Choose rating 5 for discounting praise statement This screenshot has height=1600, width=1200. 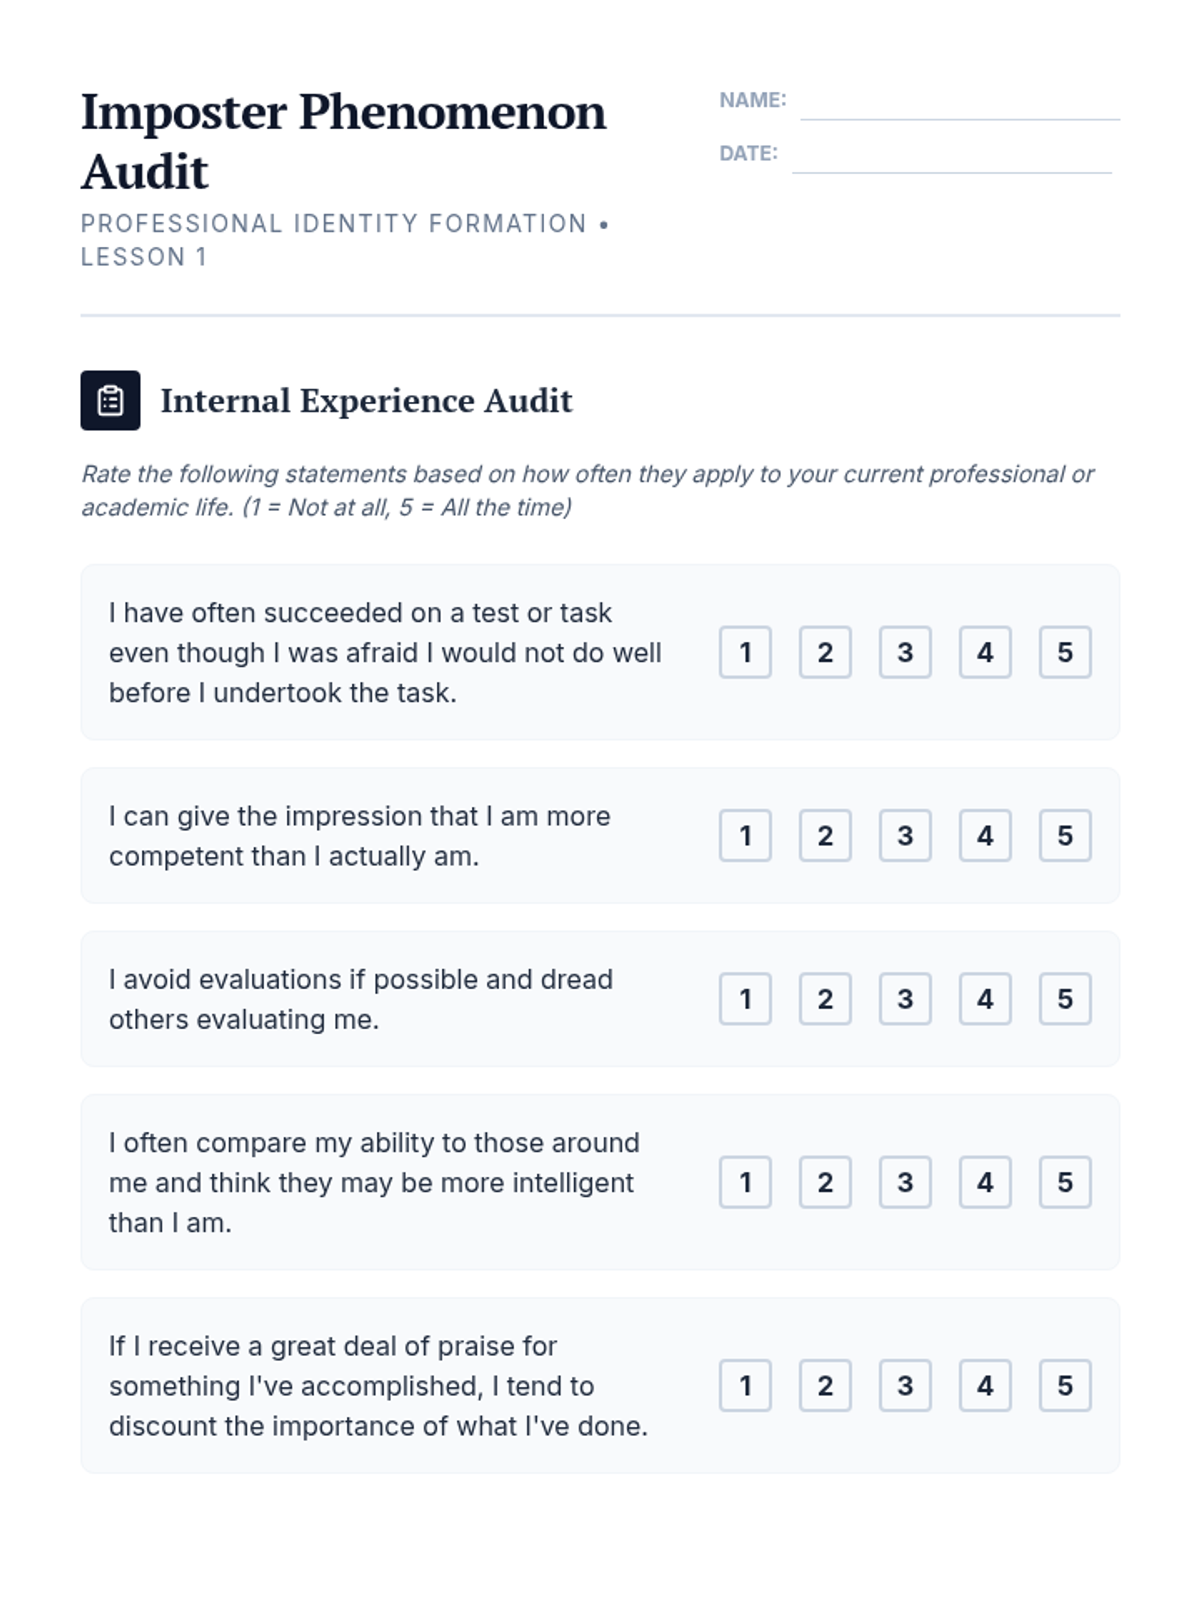(1065, 1385)
